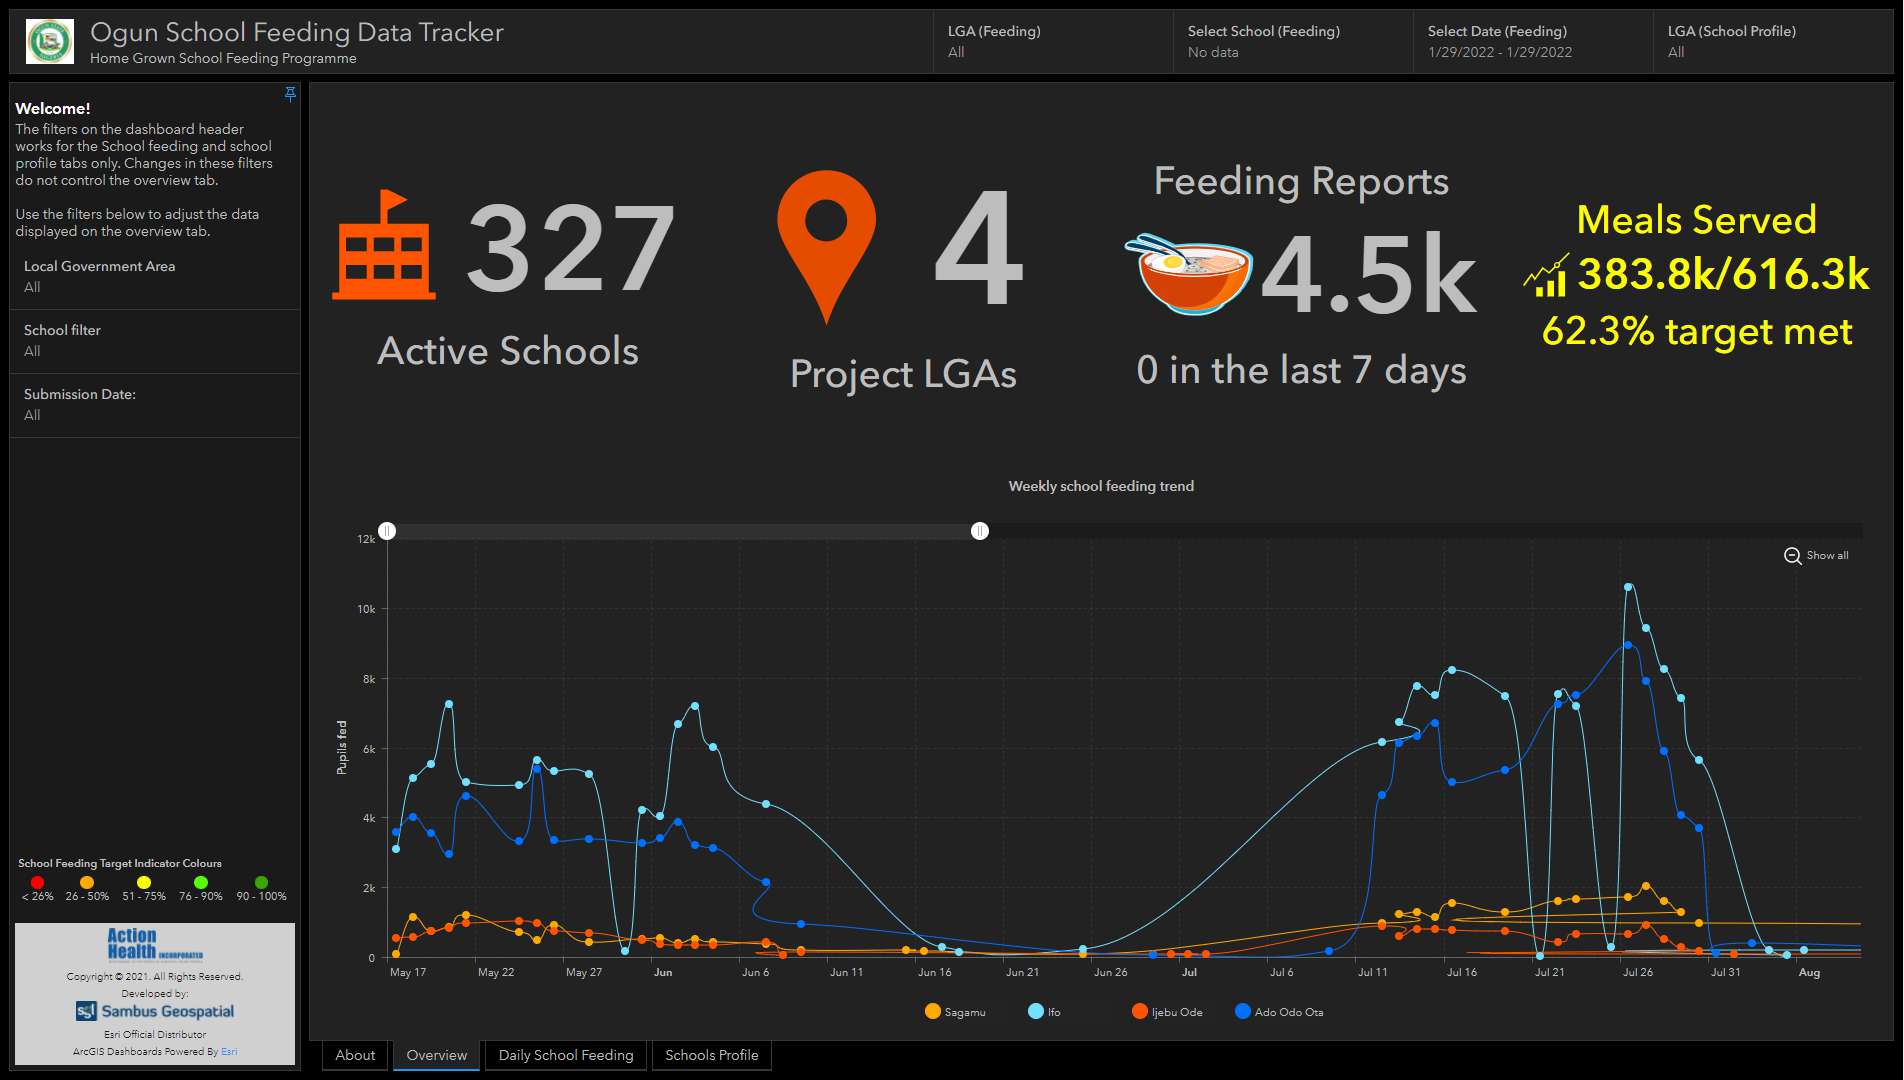Screen dimensions: 1904x1080
Task: Switch to the Daily School Feeding tab
Action: tap(565, 1055)
